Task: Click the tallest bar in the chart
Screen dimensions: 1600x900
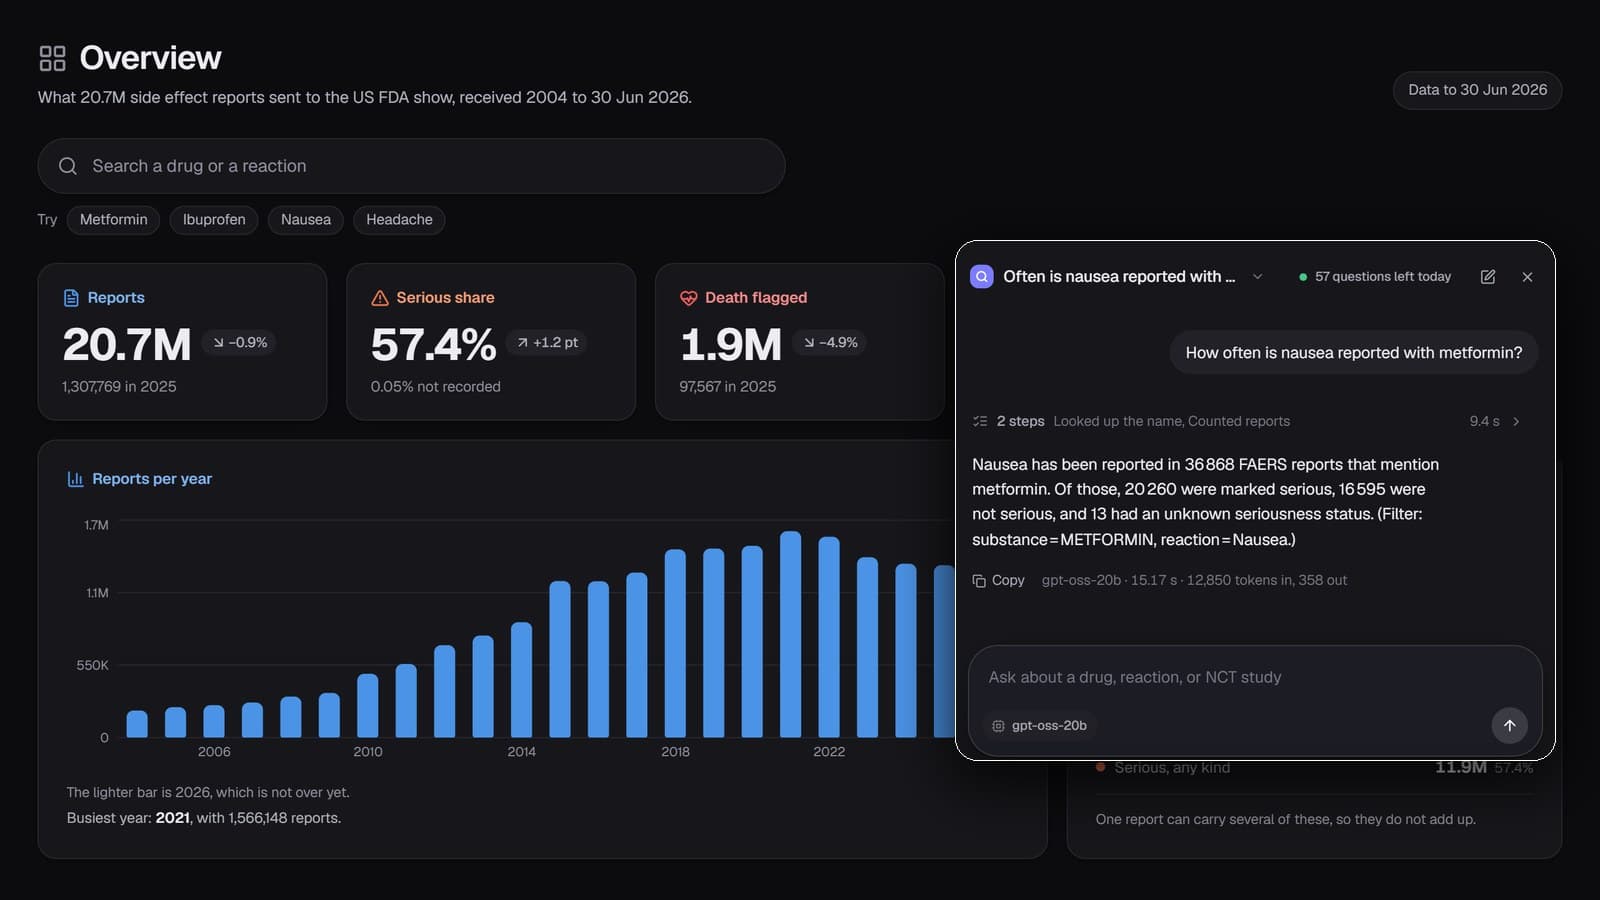Action: 790,634
